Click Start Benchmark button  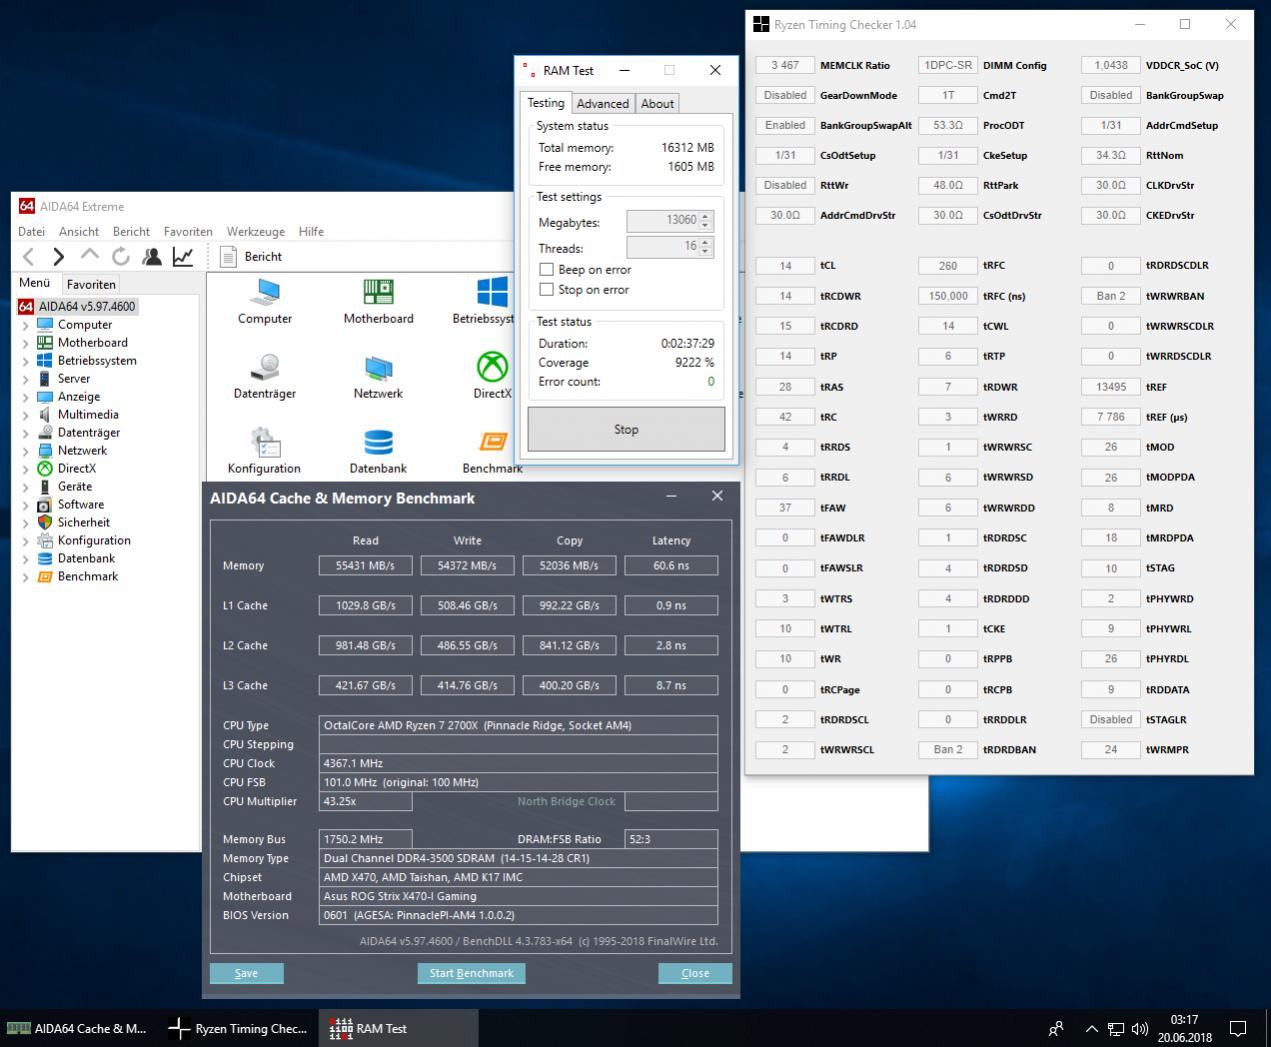[471, 973]
